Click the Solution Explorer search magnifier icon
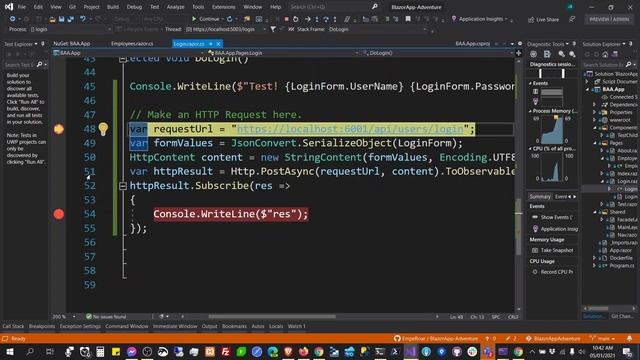640x360 pixels. tap(629, 64)
